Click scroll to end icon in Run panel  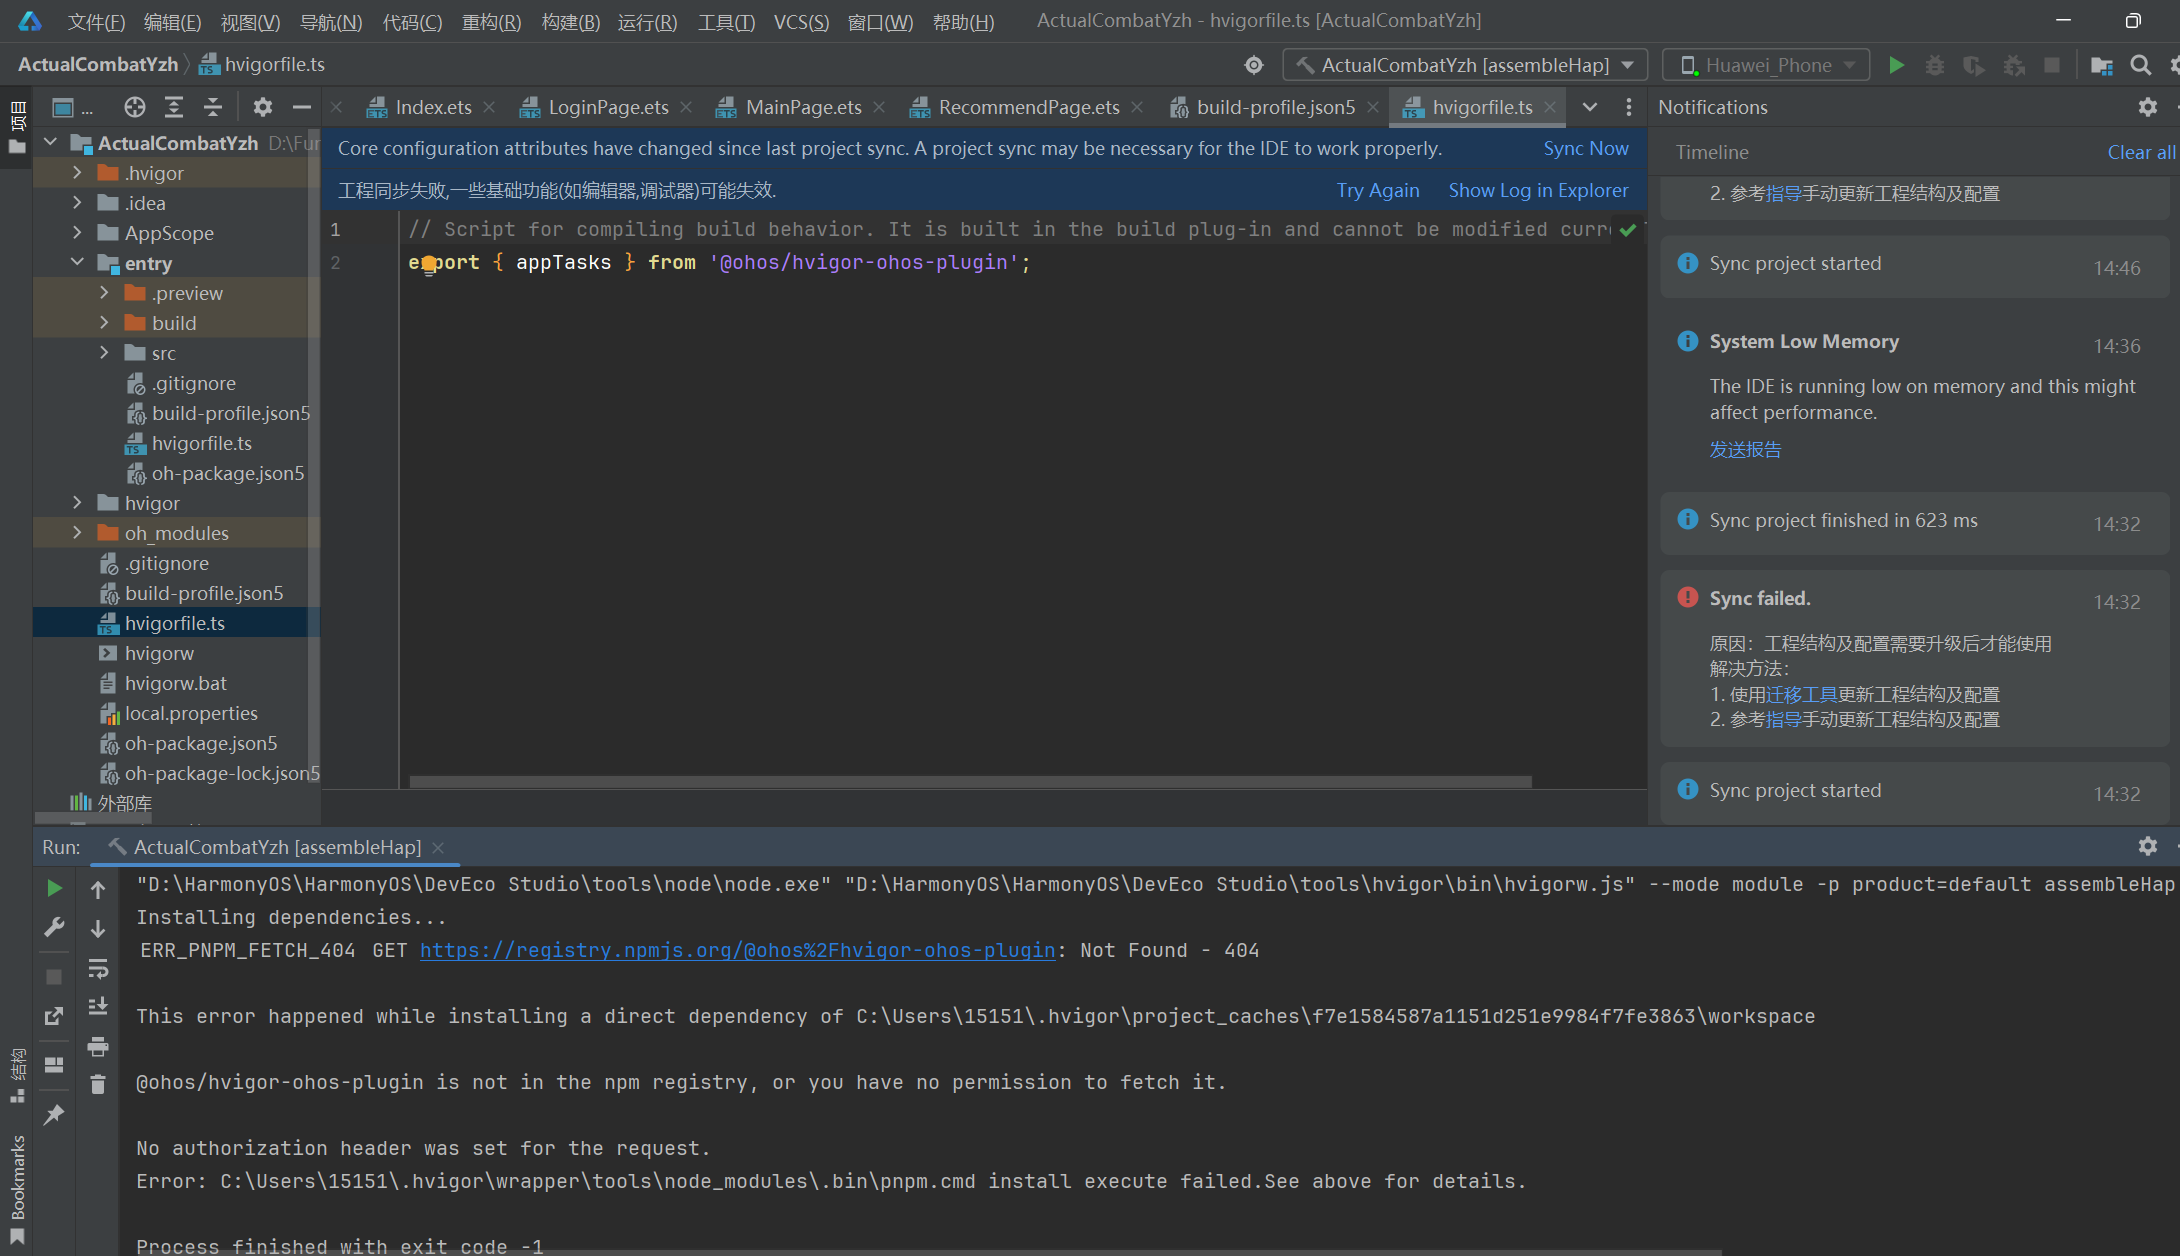pos(98,1007)
